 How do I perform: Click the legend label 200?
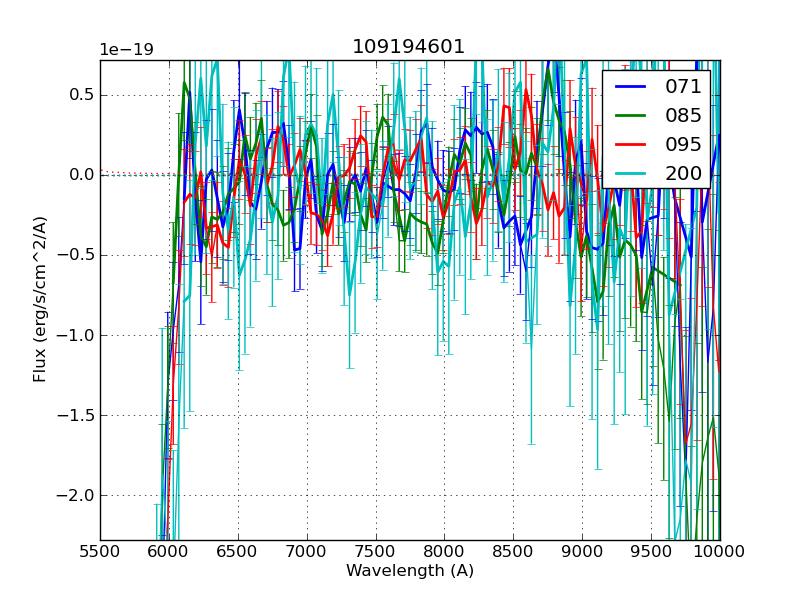683,173
